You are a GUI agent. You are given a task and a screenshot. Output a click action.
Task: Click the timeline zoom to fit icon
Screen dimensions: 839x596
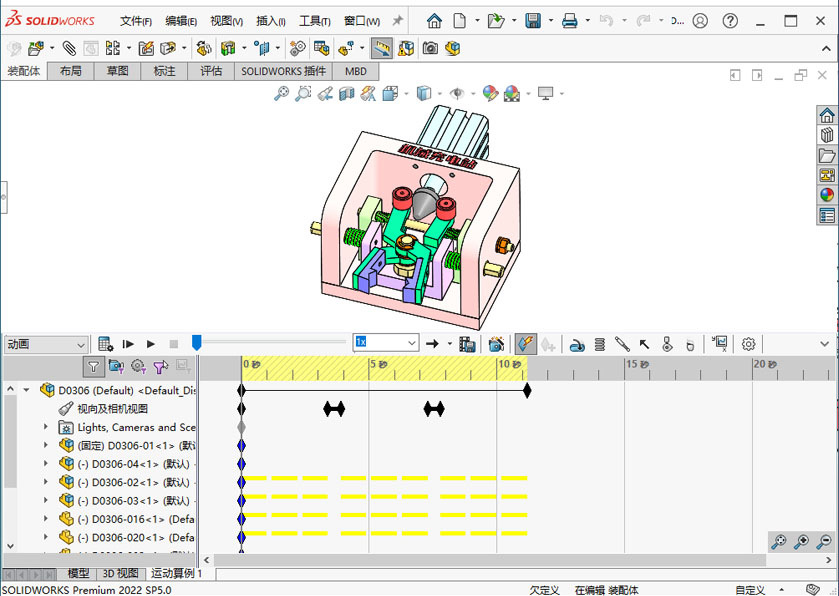(778, 541)
